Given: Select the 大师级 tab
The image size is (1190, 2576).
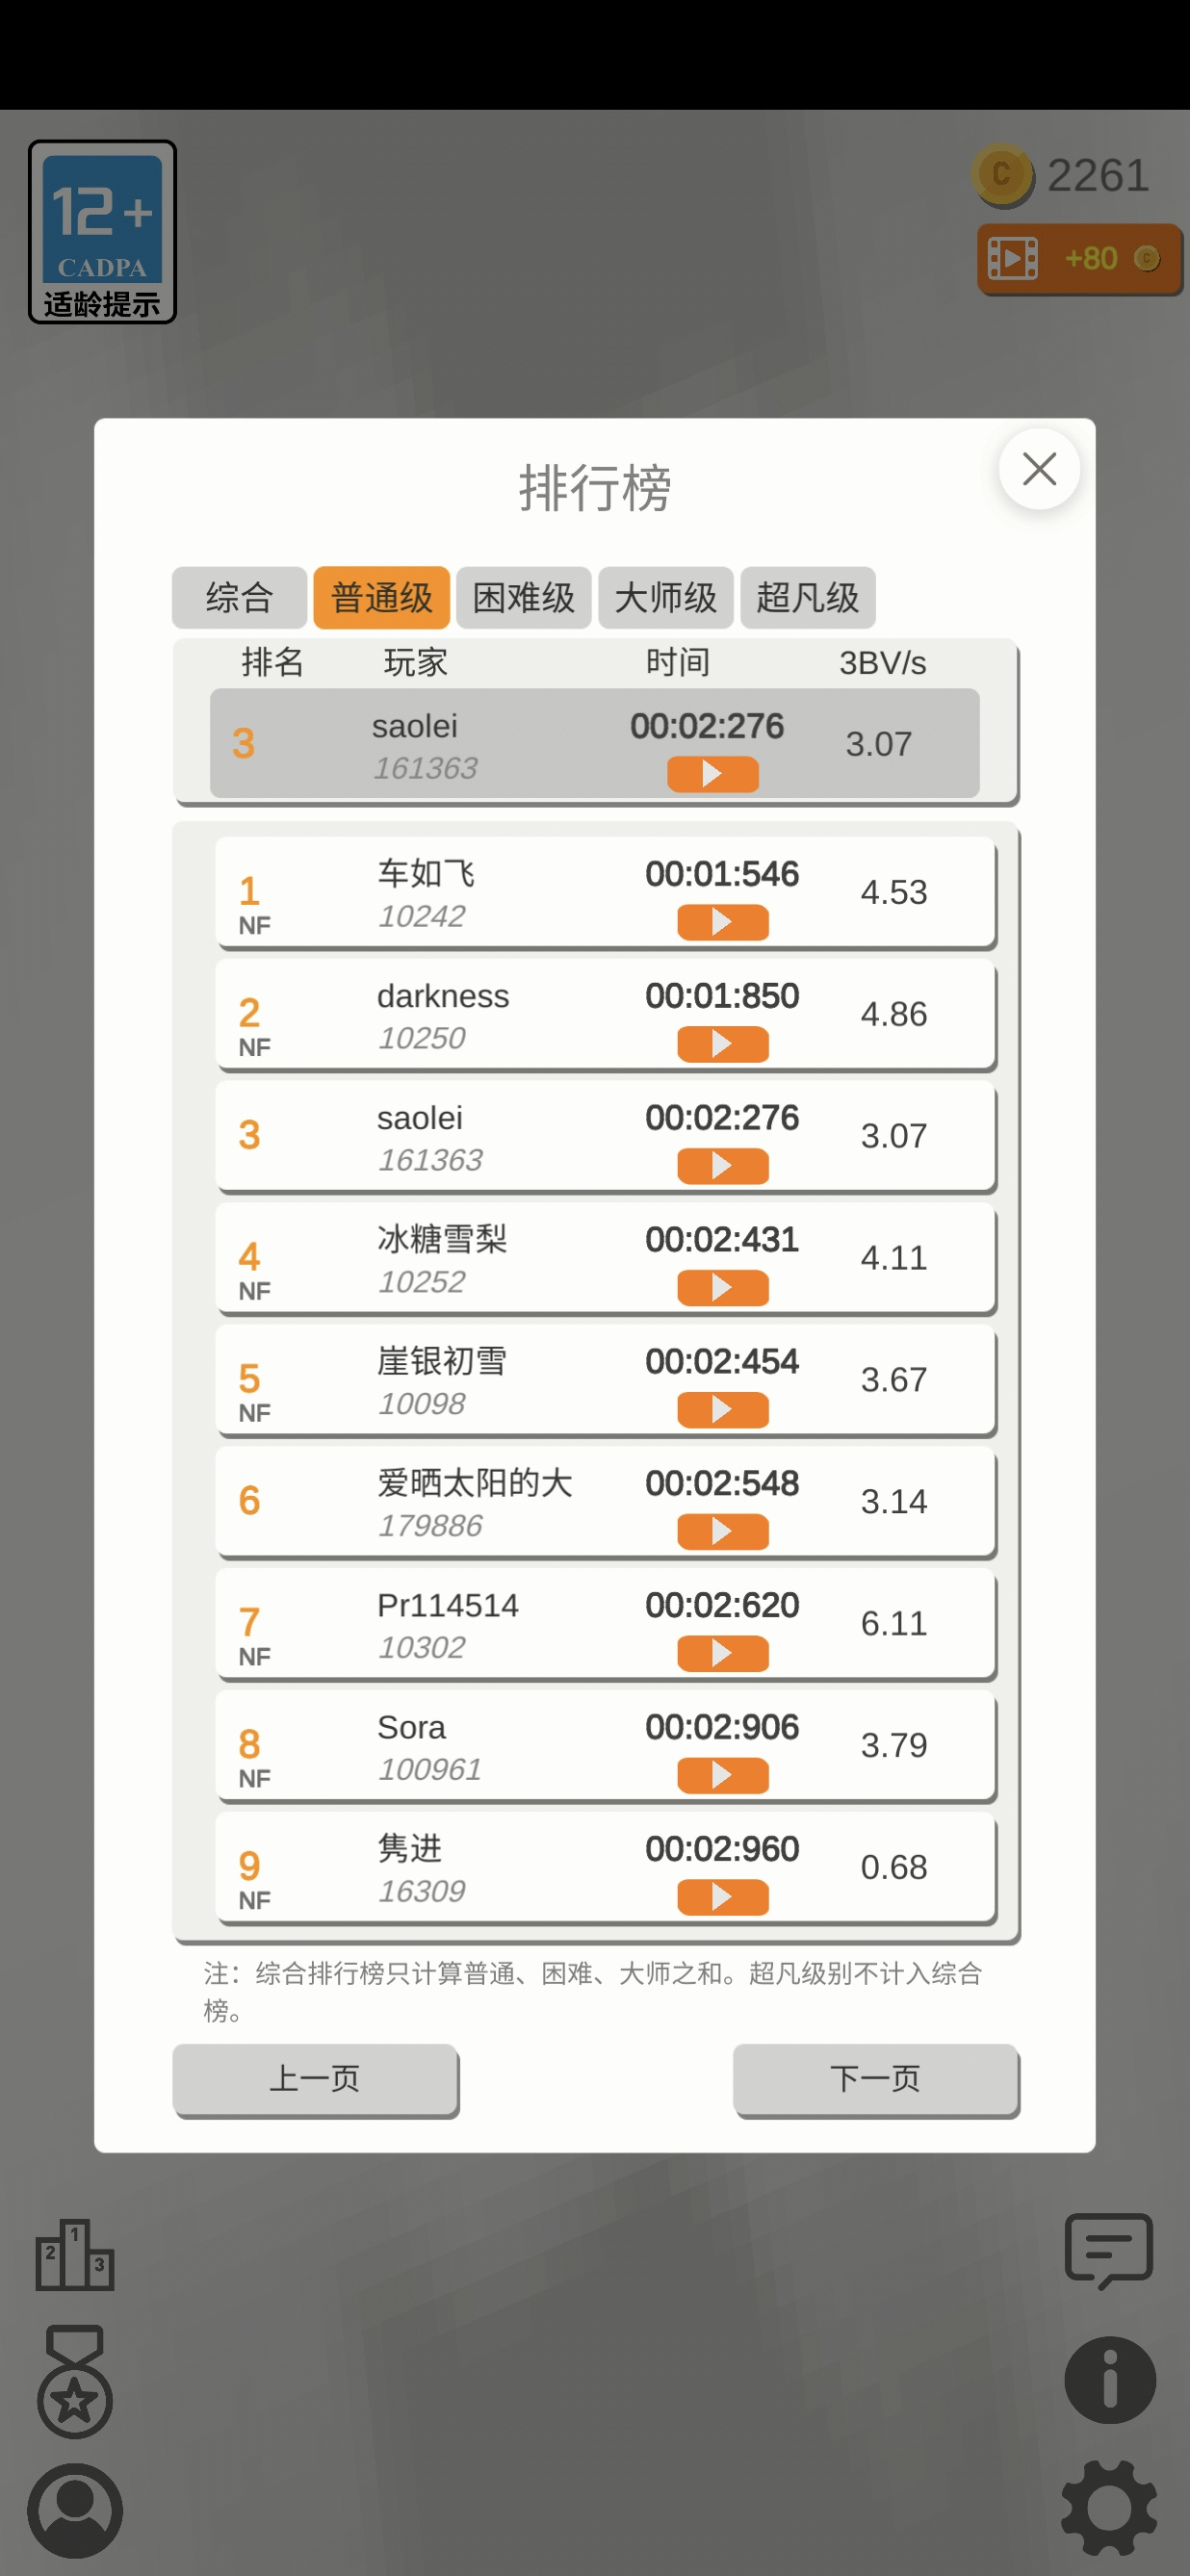Looking at the screenshot, I should point(666,598).
